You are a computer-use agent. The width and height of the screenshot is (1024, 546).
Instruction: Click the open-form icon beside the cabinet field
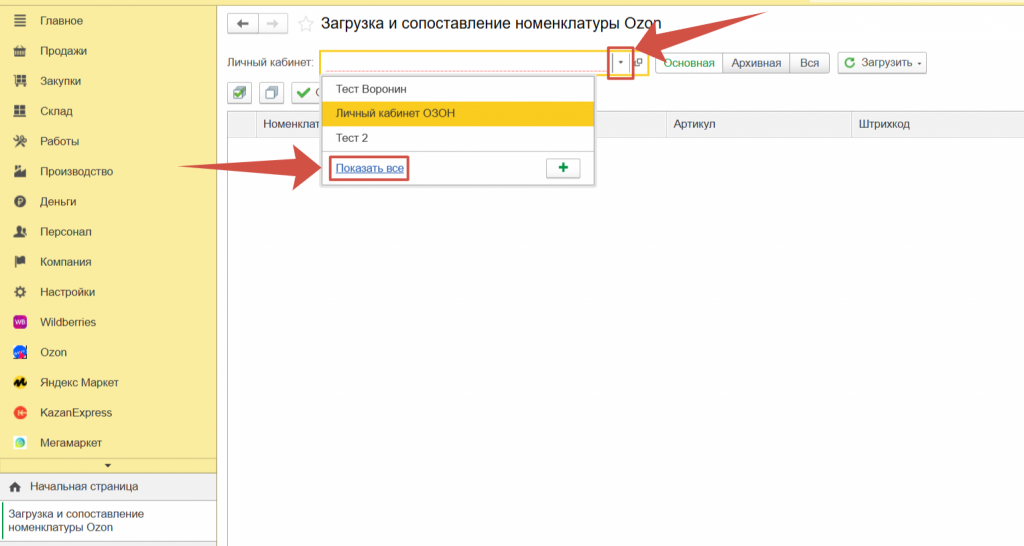[x=639, y=63]
